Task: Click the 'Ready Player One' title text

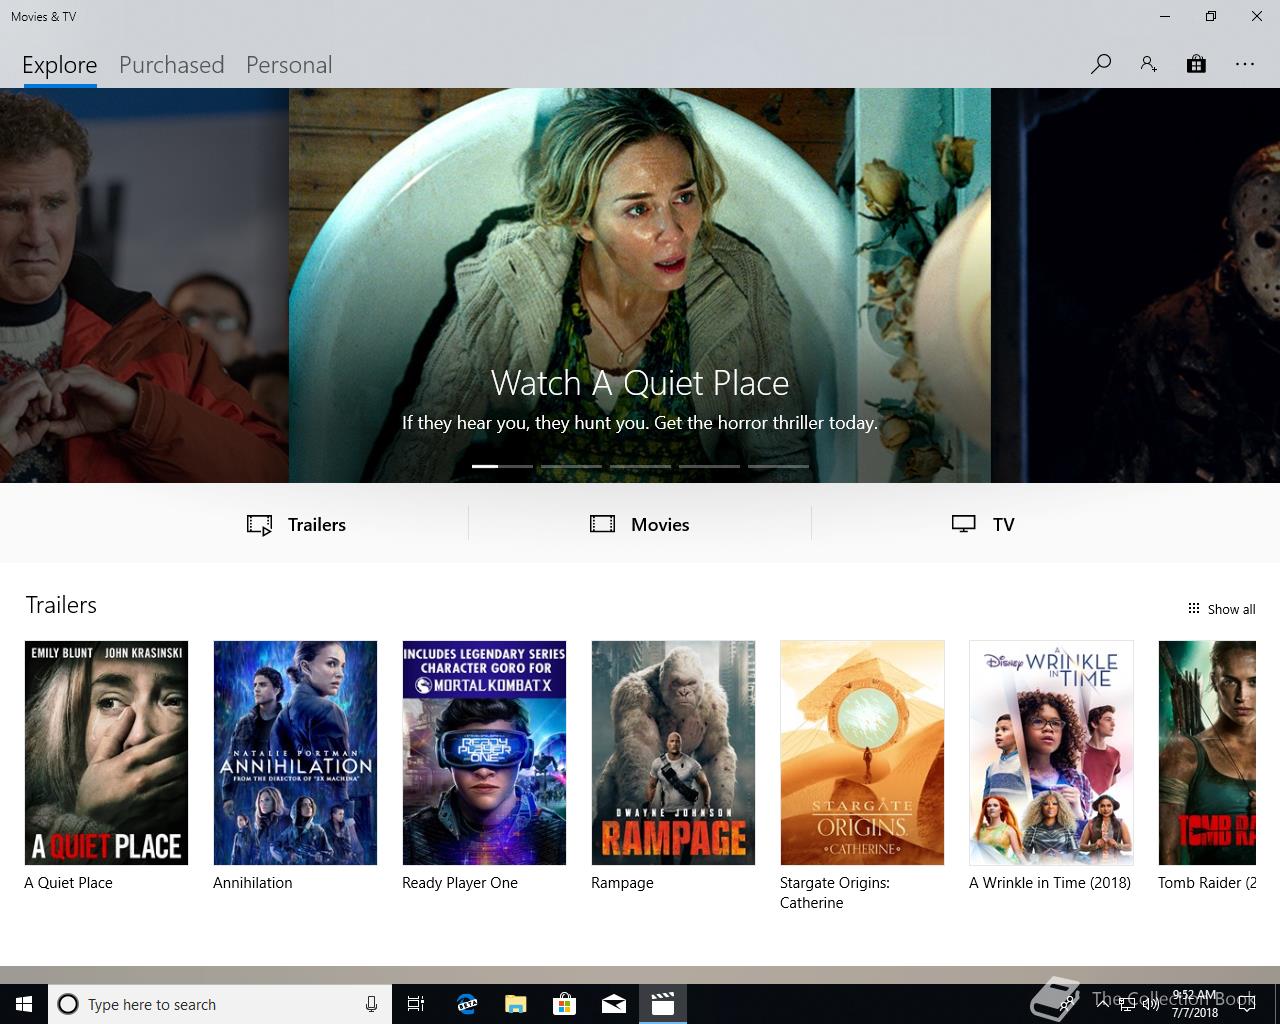Action: [x=460, y=883]
